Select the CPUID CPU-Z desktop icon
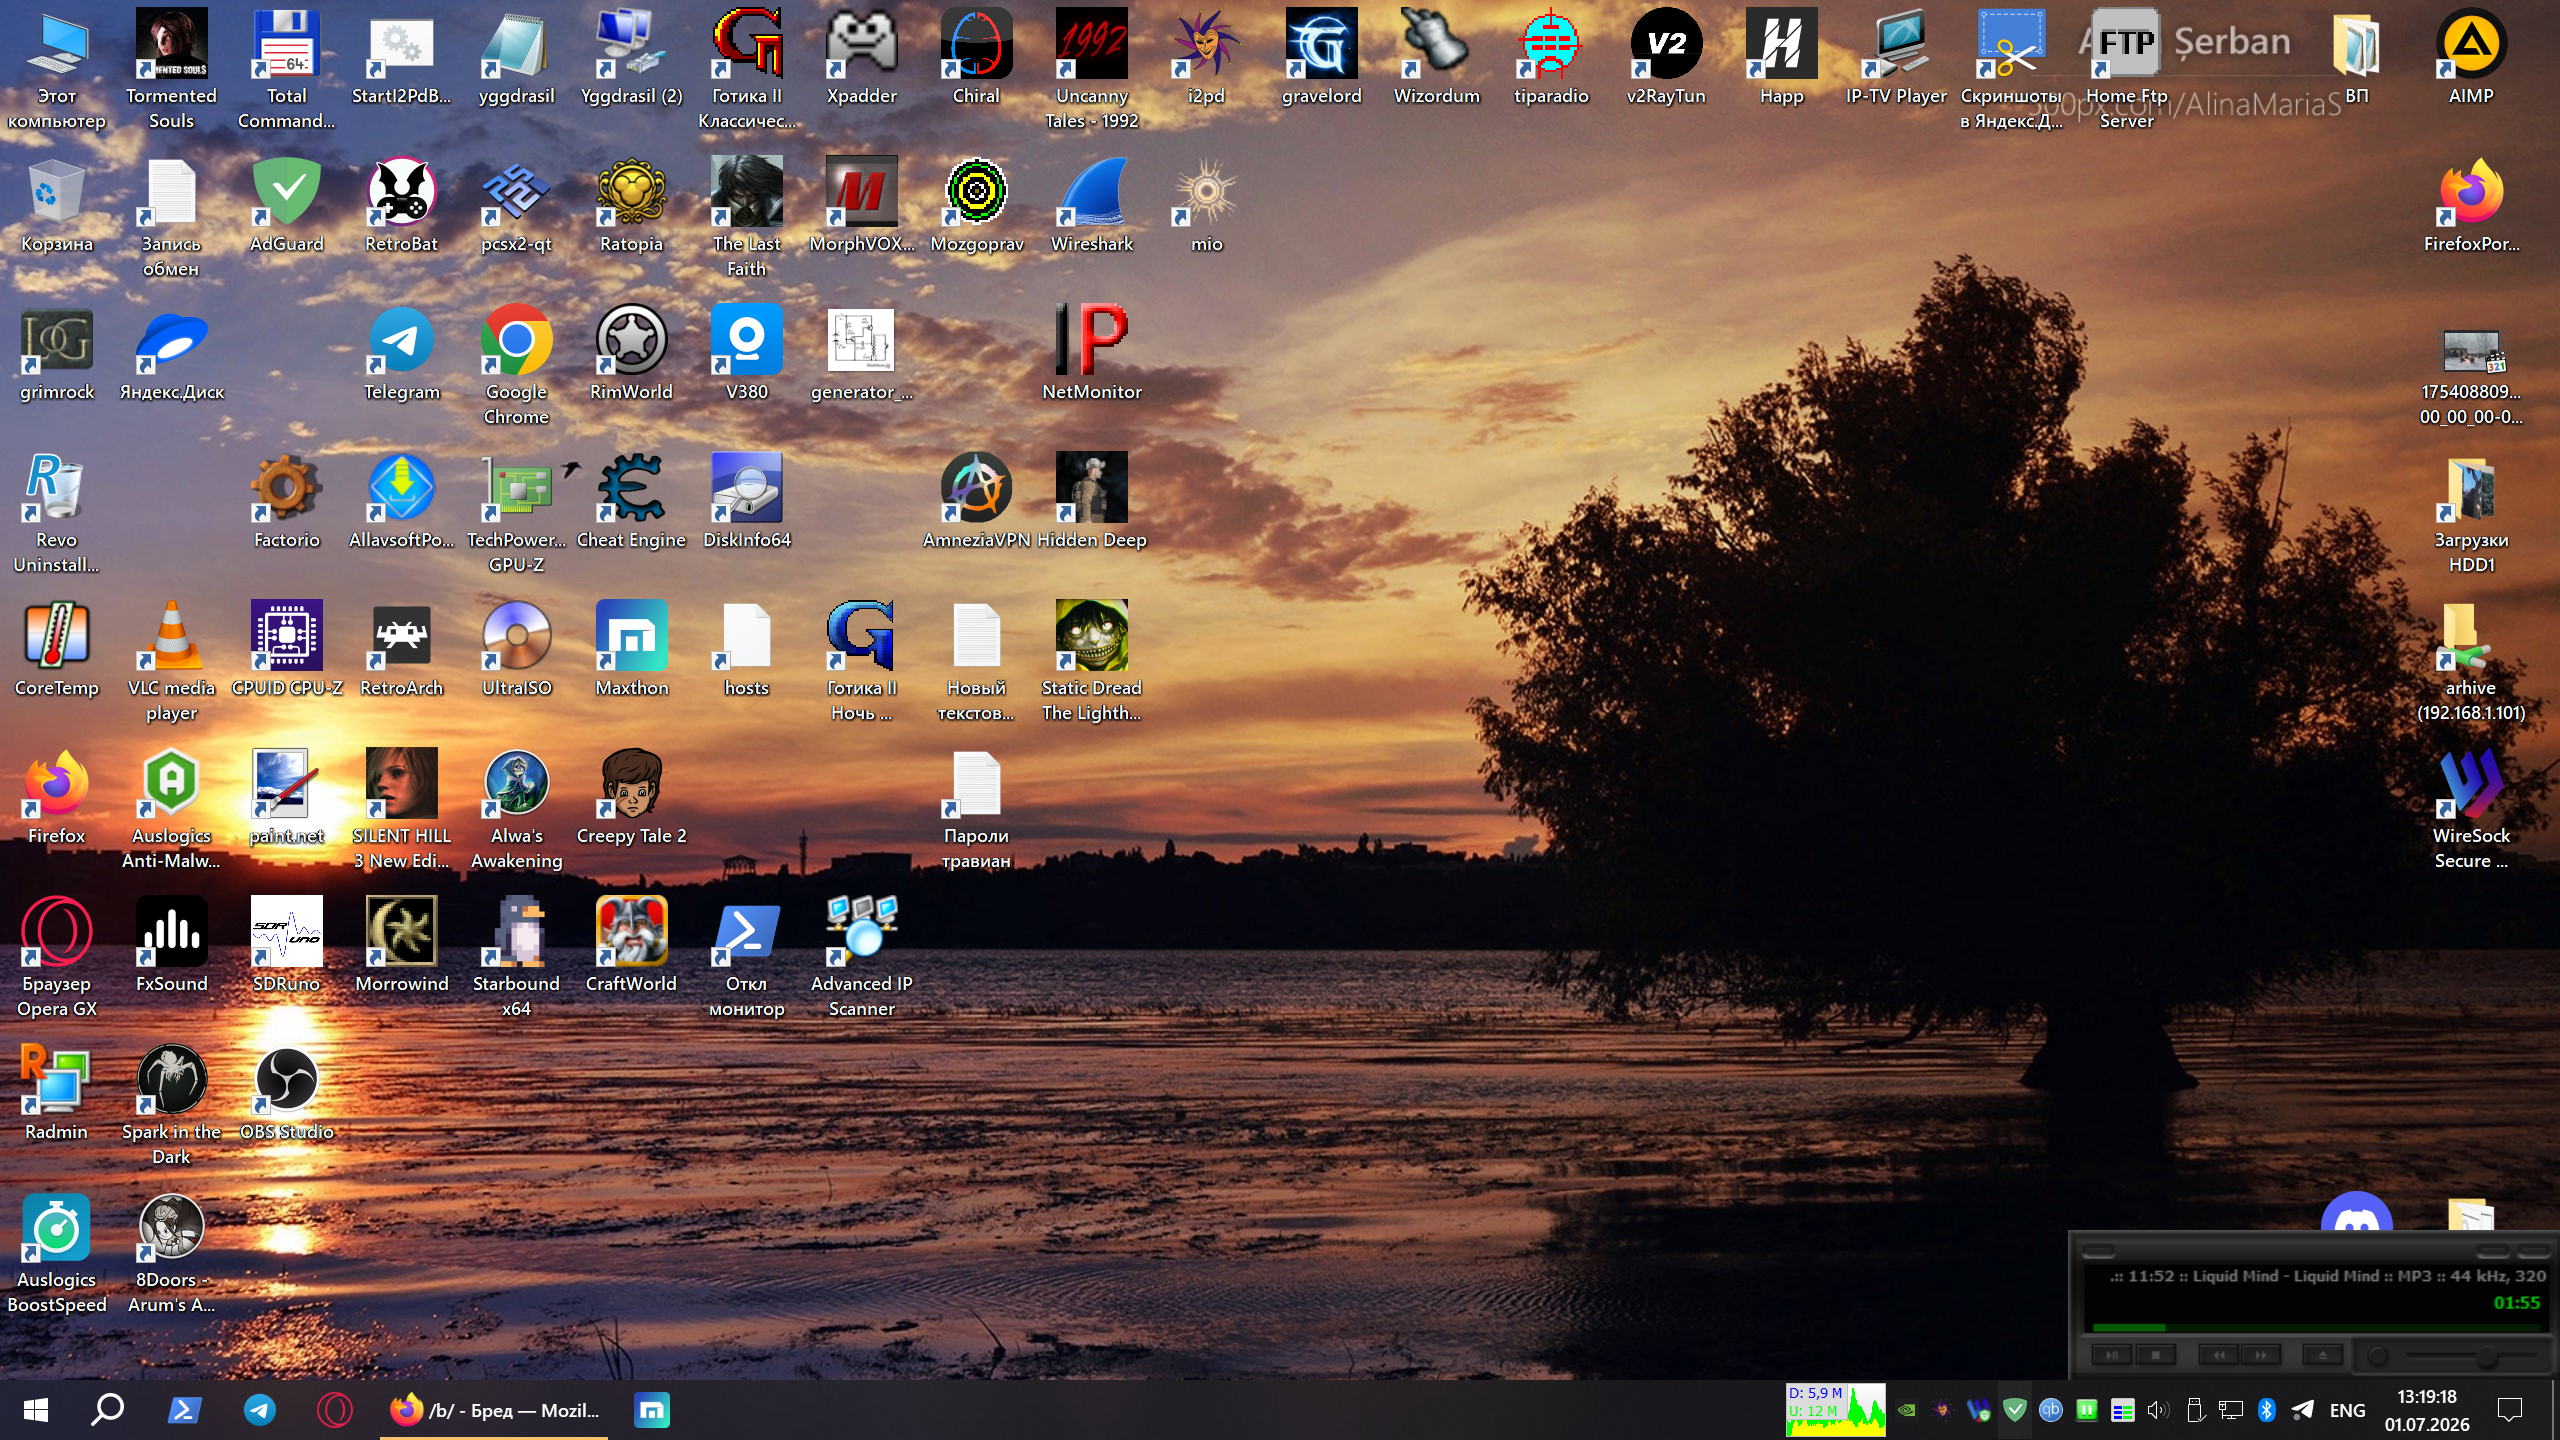2560x1440 pixels. click(x=287, y=650)
